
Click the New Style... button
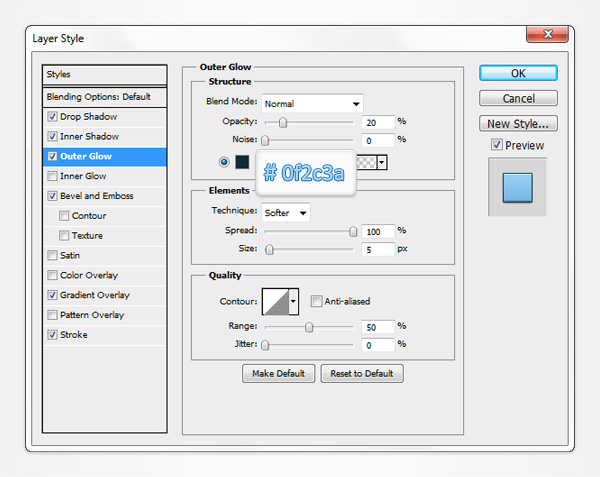(518, 124)
